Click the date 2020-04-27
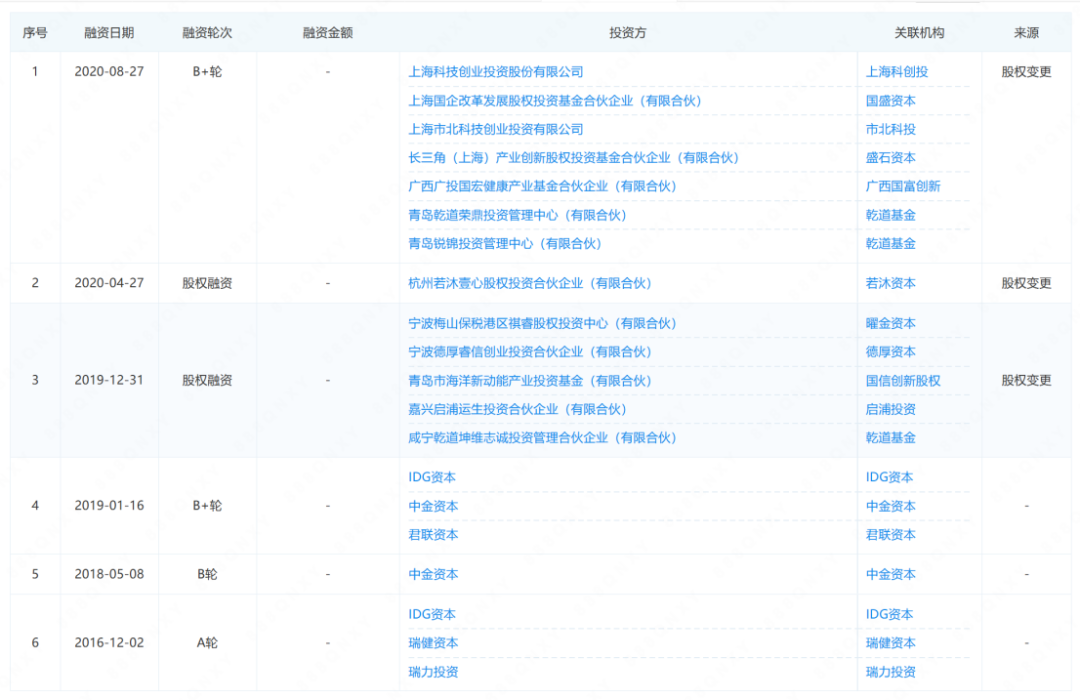This screenshot has width=1080, height=700. click(x=109, y=283)
